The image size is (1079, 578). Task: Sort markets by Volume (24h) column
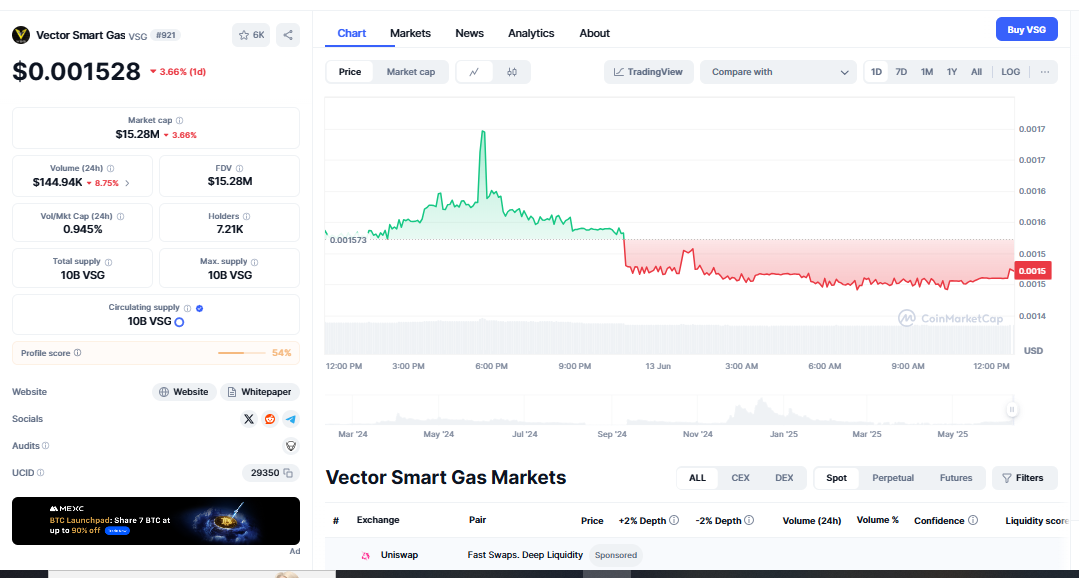[x=811, y=521]
